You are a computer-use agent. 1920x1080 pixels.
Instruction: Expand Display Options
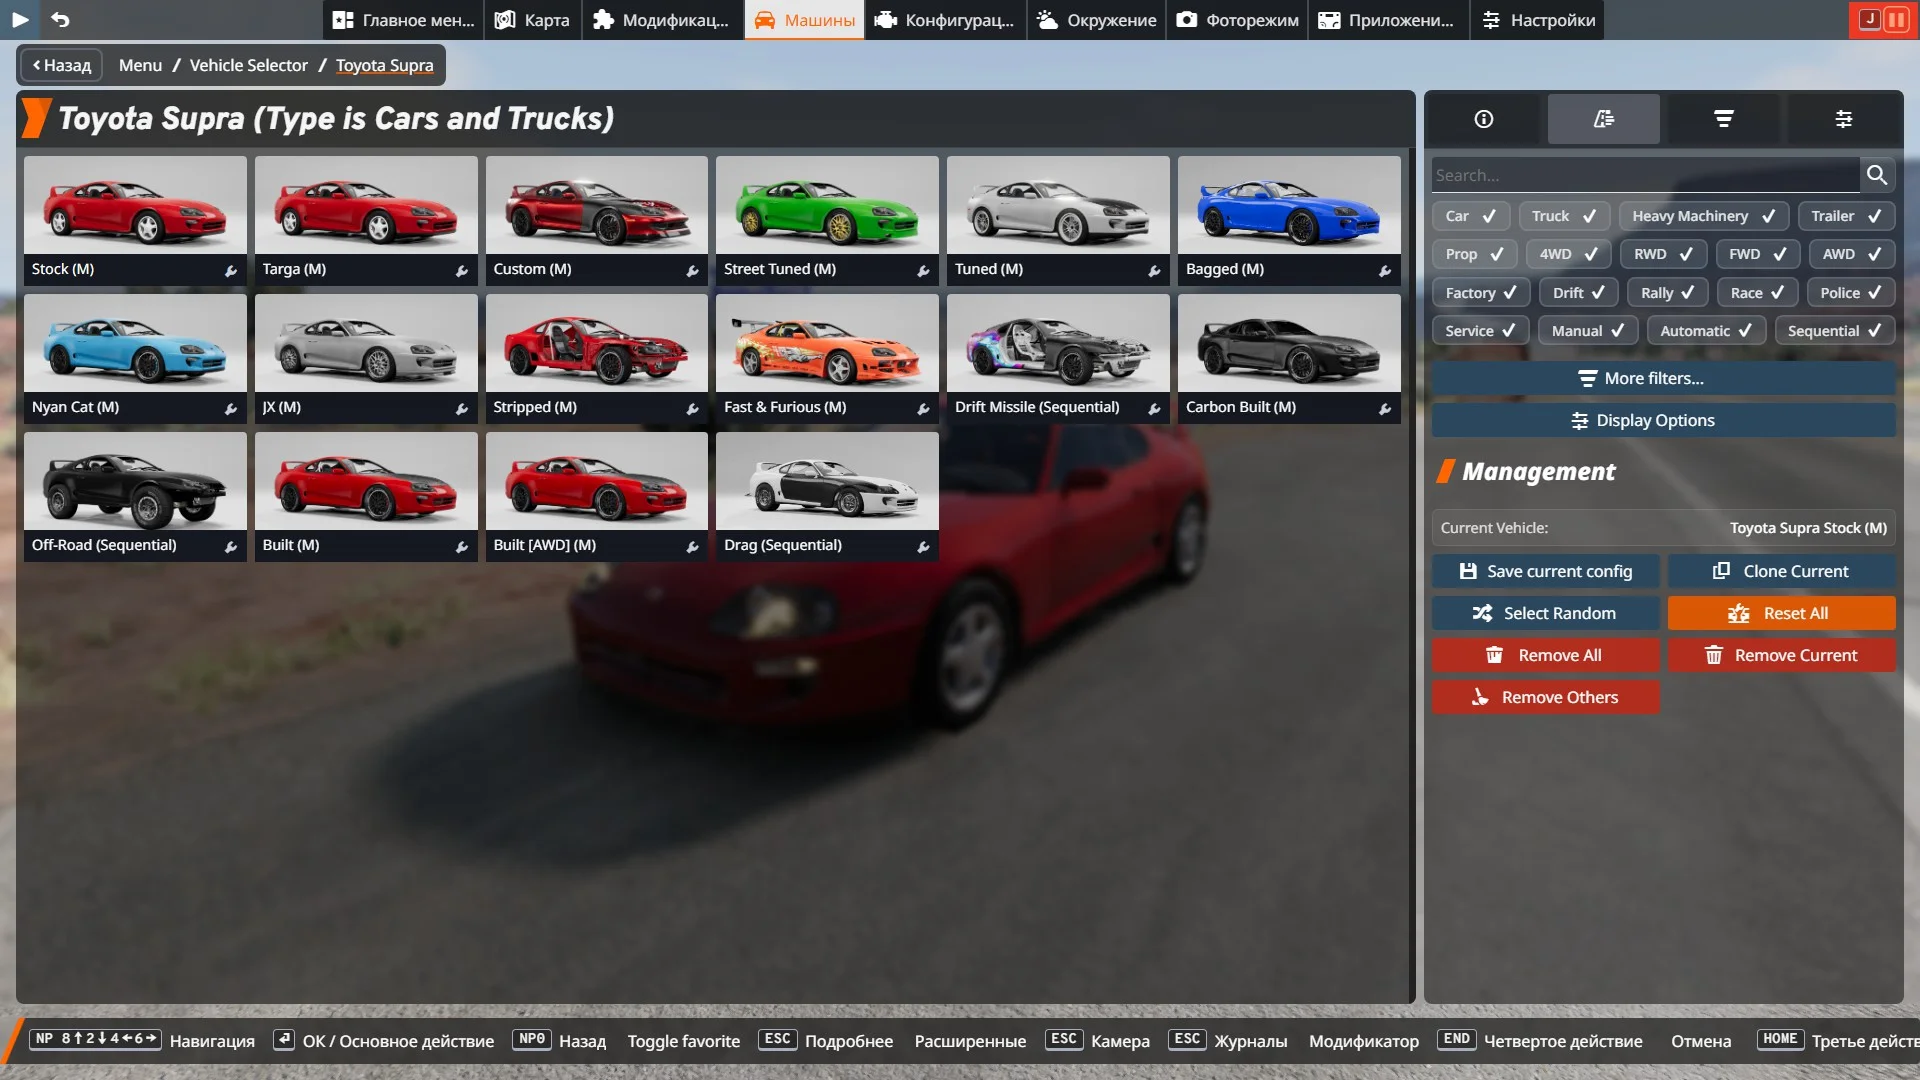(1663, 420)
